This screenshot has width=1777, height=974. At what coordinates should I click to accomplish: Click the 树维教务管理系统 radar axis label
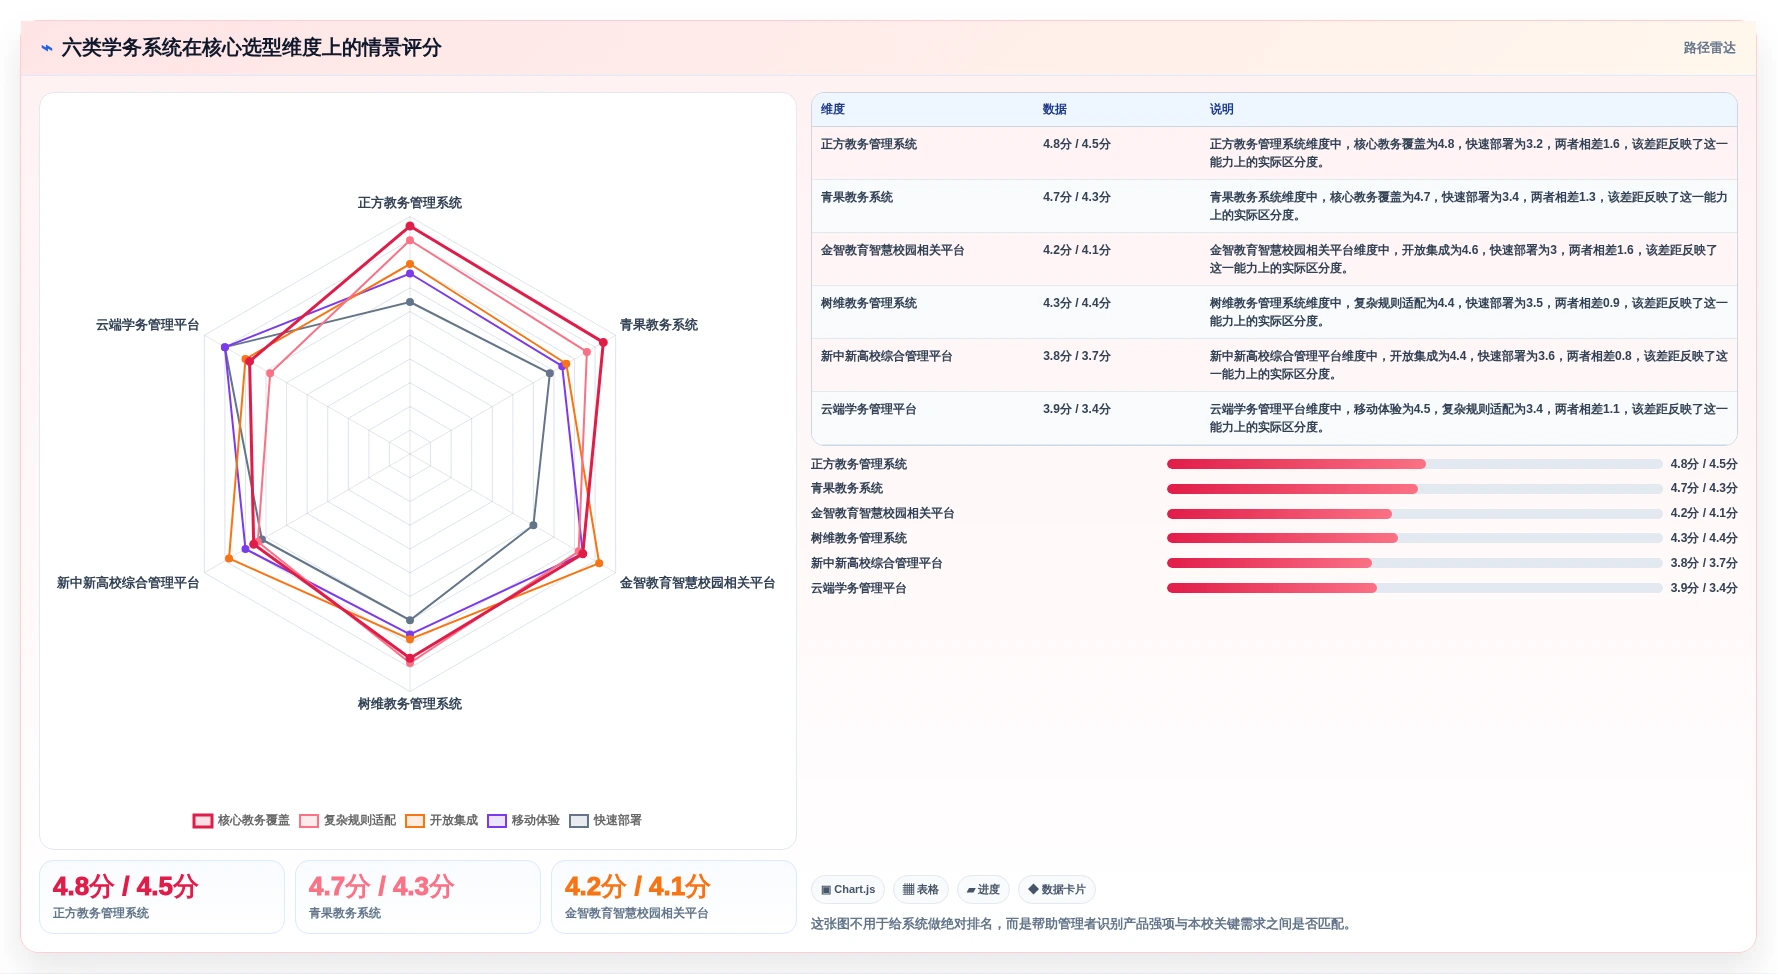(x=410, y=704)
